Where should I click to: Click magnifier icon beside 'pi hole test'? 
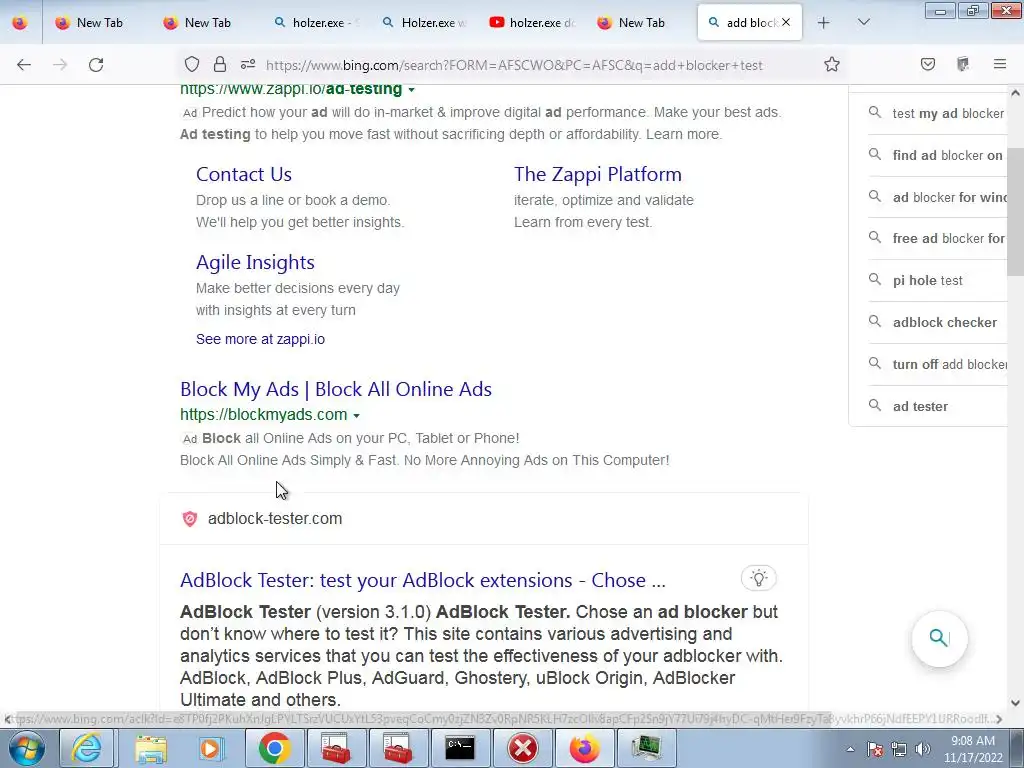tap(874, 280)
